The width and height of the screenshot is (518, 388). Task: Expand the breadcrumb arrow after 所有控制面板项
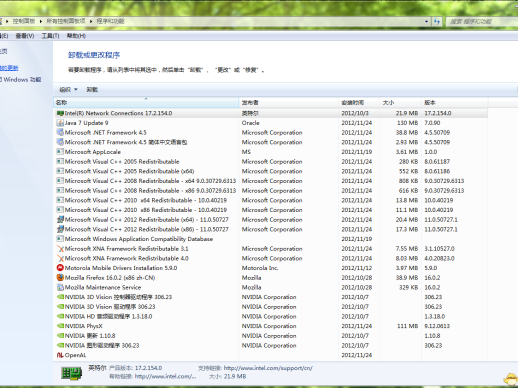pyautogui.click(x=91, y=21)
